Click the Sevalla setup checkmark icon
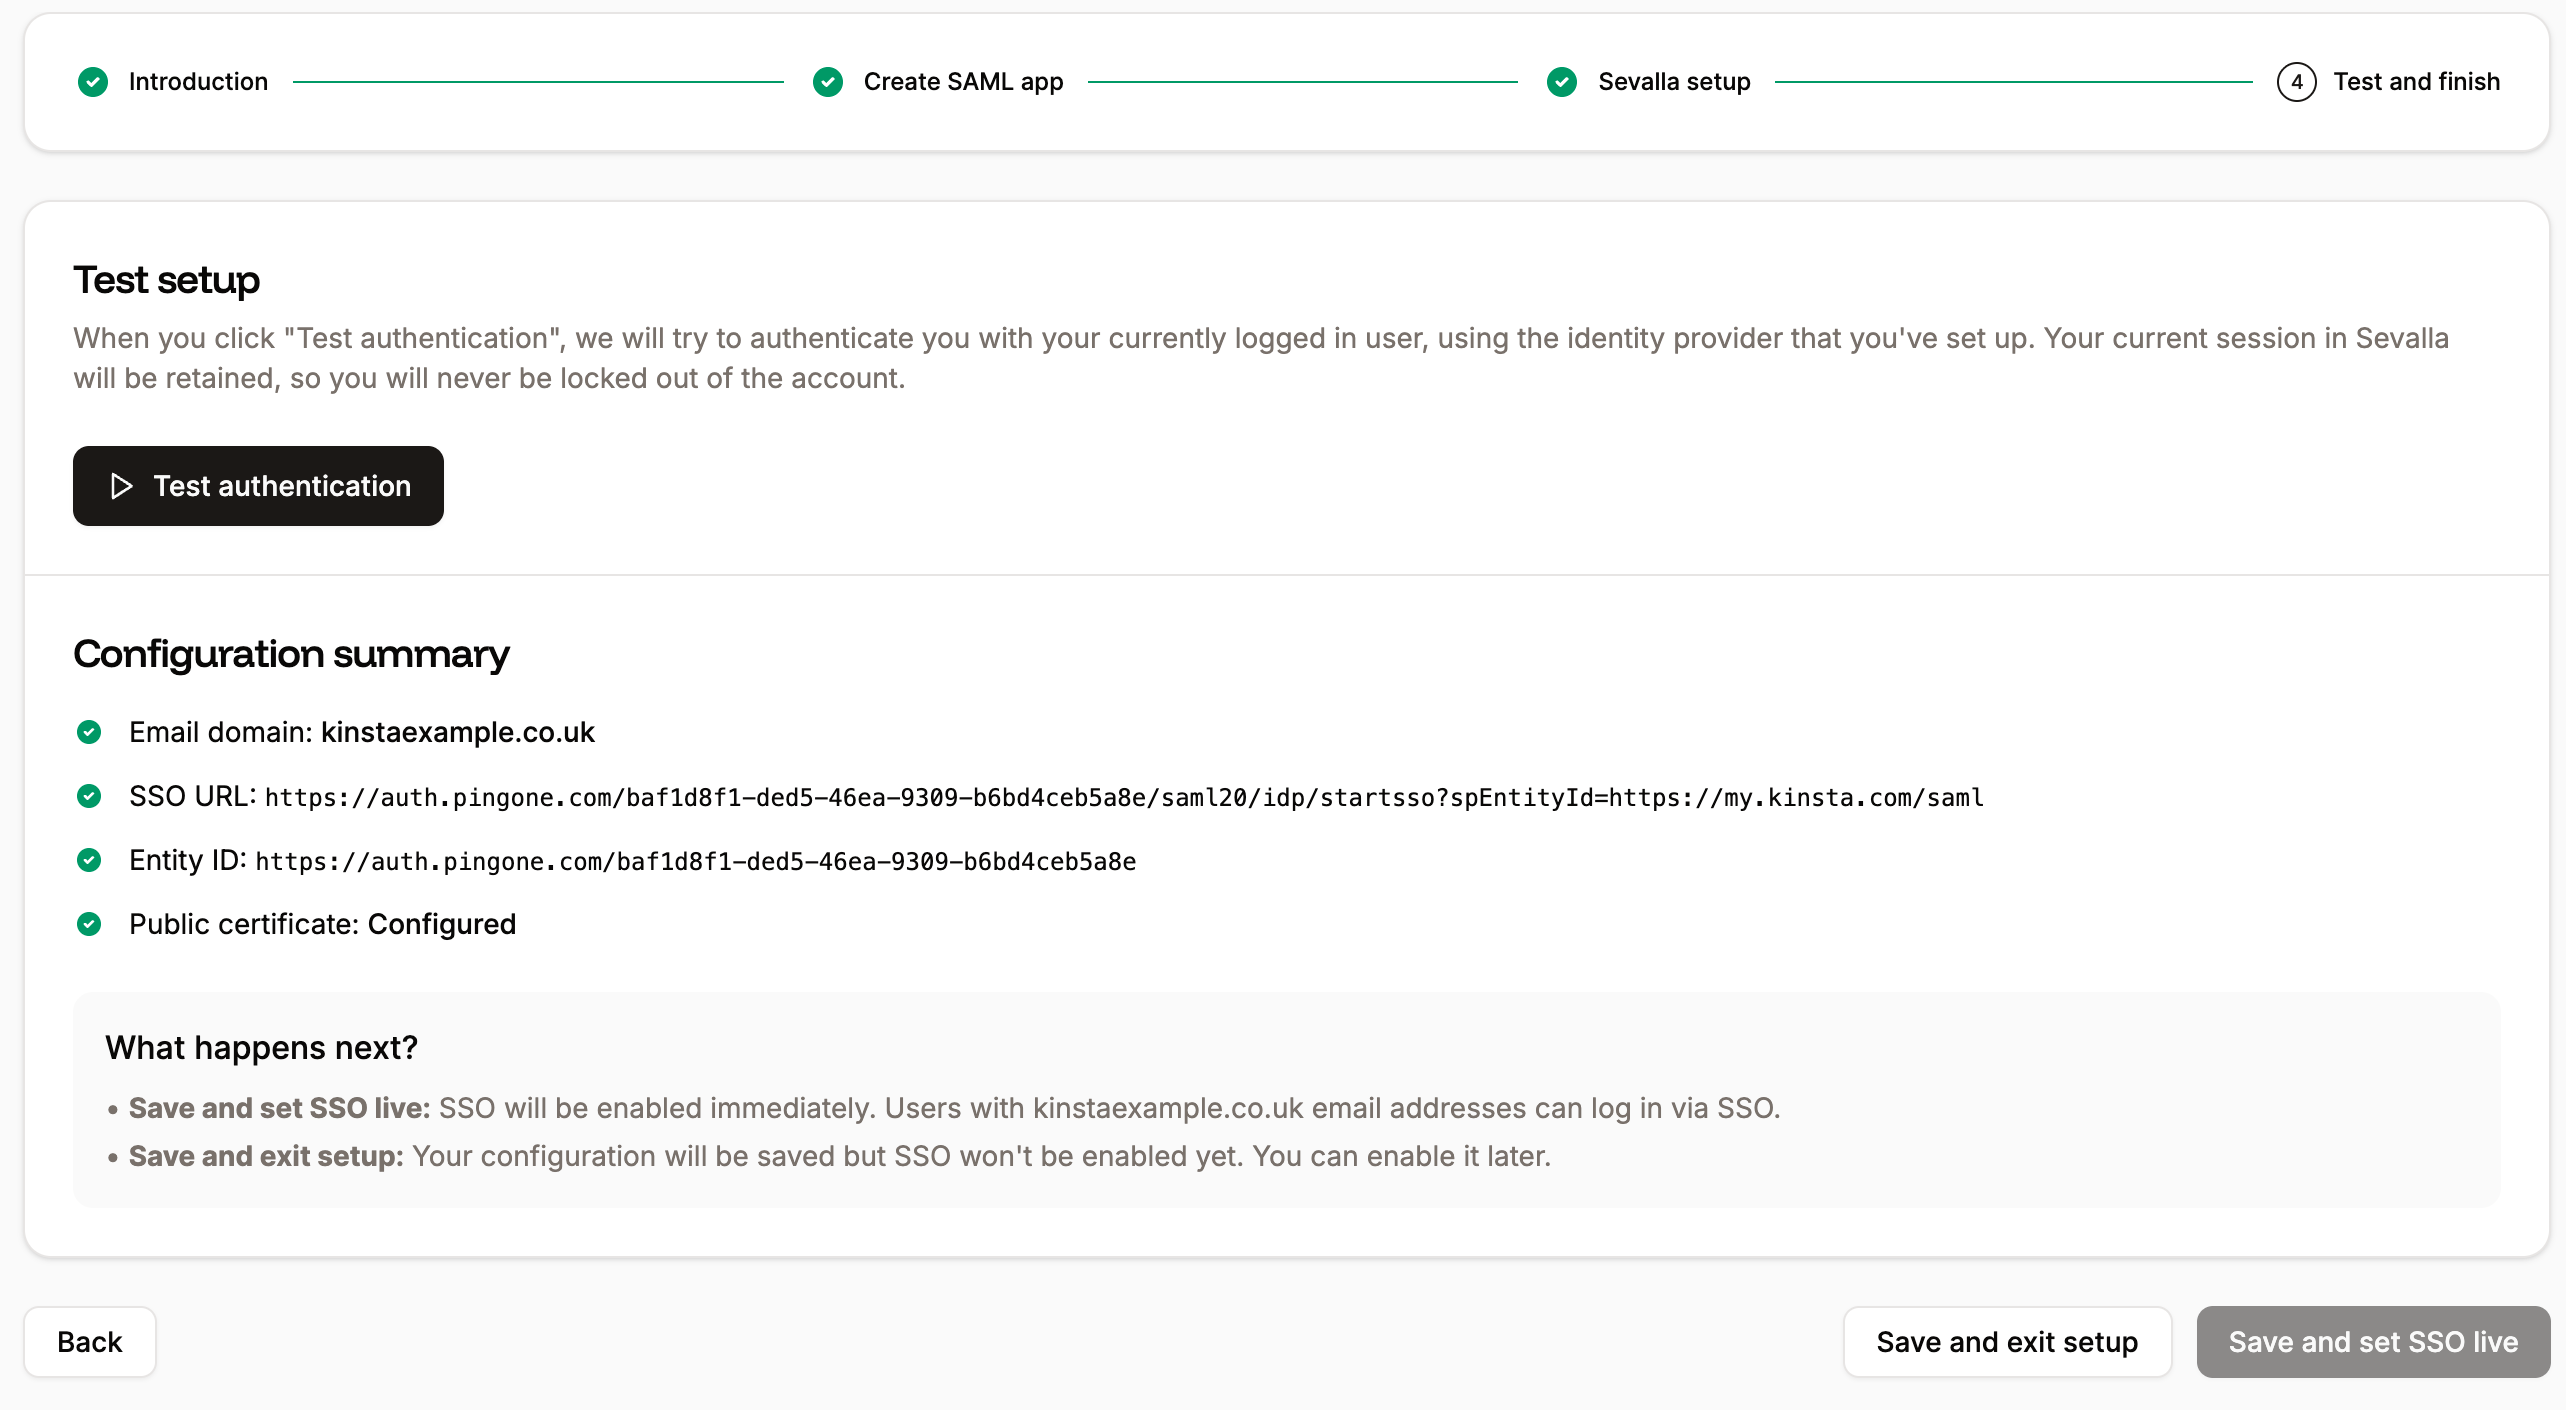 click(1562, 82)
